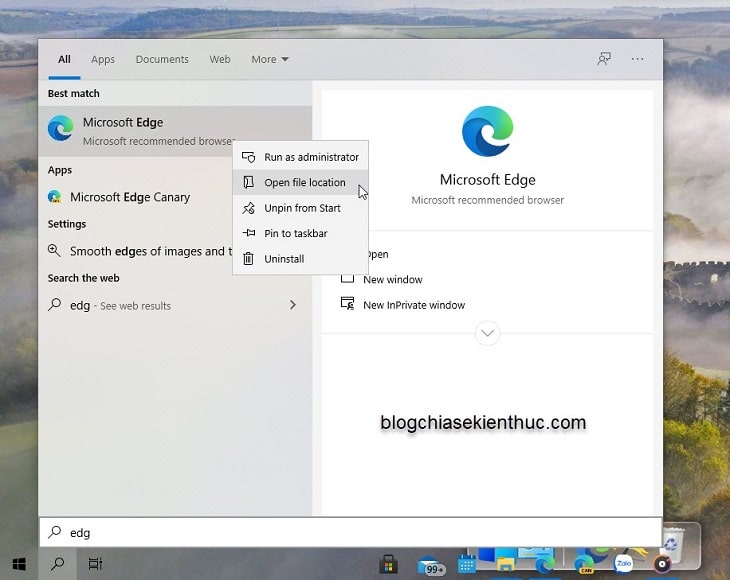730x580 pixels.
Task: Open Mail app with 99+ badge on taskbar
Action: (x=431, y=565)
